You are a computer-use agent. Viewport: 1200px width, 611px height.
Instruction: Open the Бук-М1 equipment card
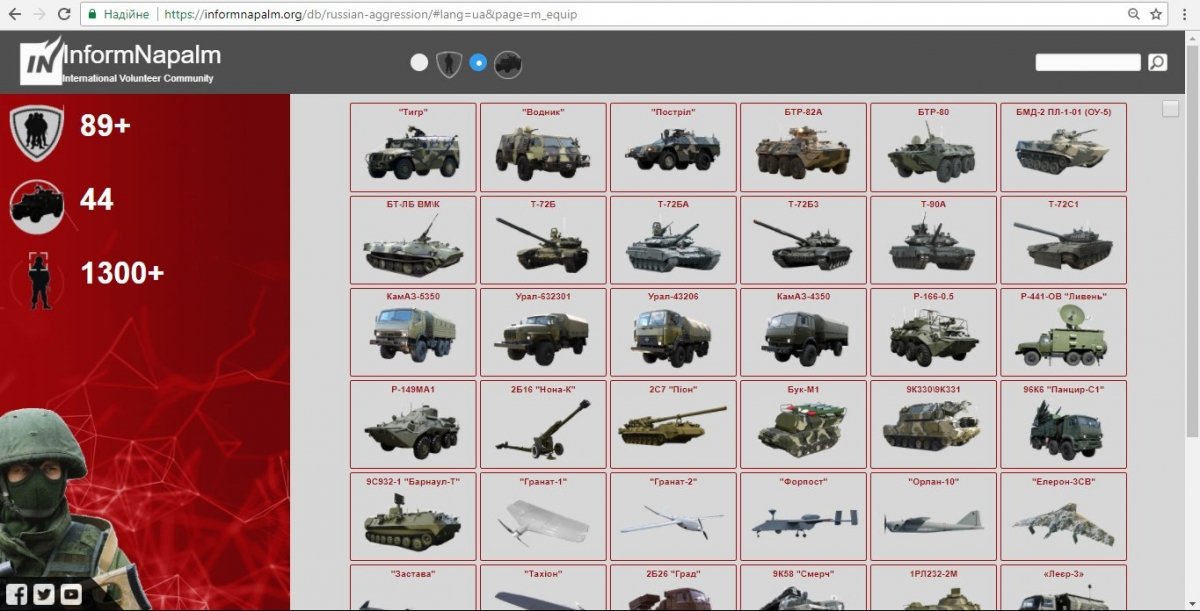coord(803,424)
